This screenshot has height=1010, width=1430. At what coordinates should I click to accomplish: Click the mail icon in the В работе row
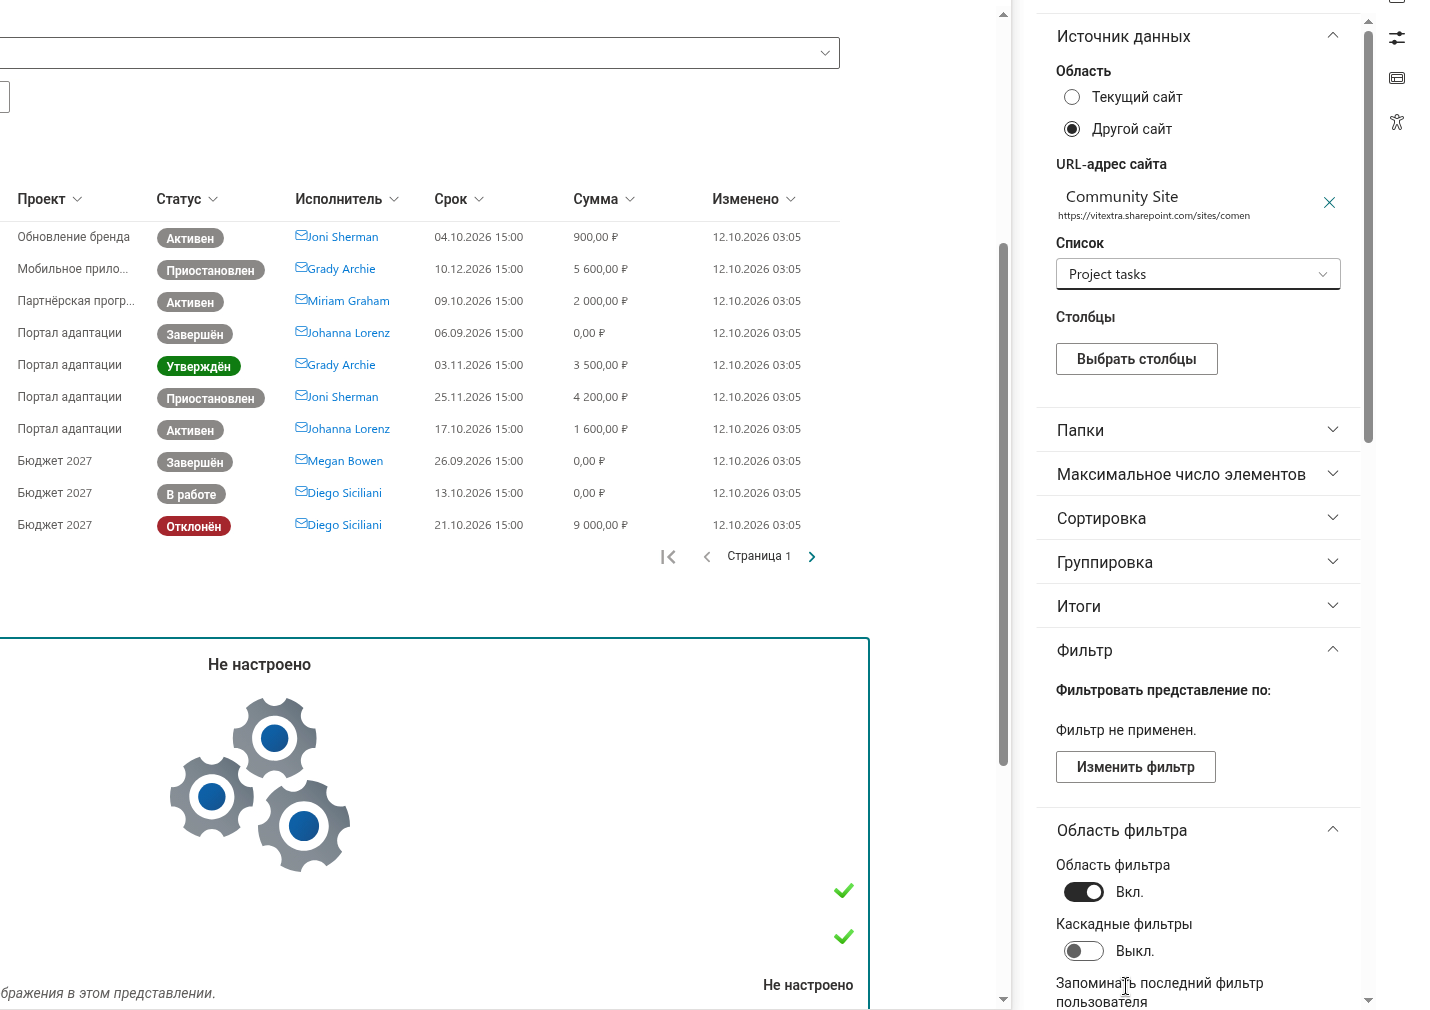(x=301, y=492)
